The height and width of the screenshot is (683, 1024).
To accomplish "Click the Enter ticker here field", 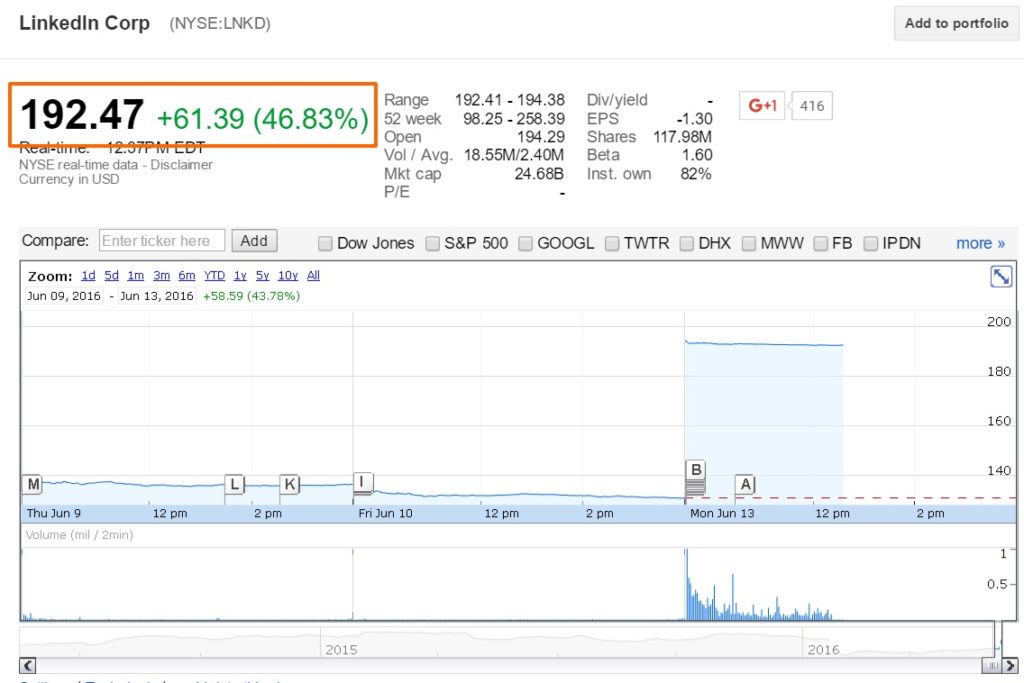I will [162, 241].
